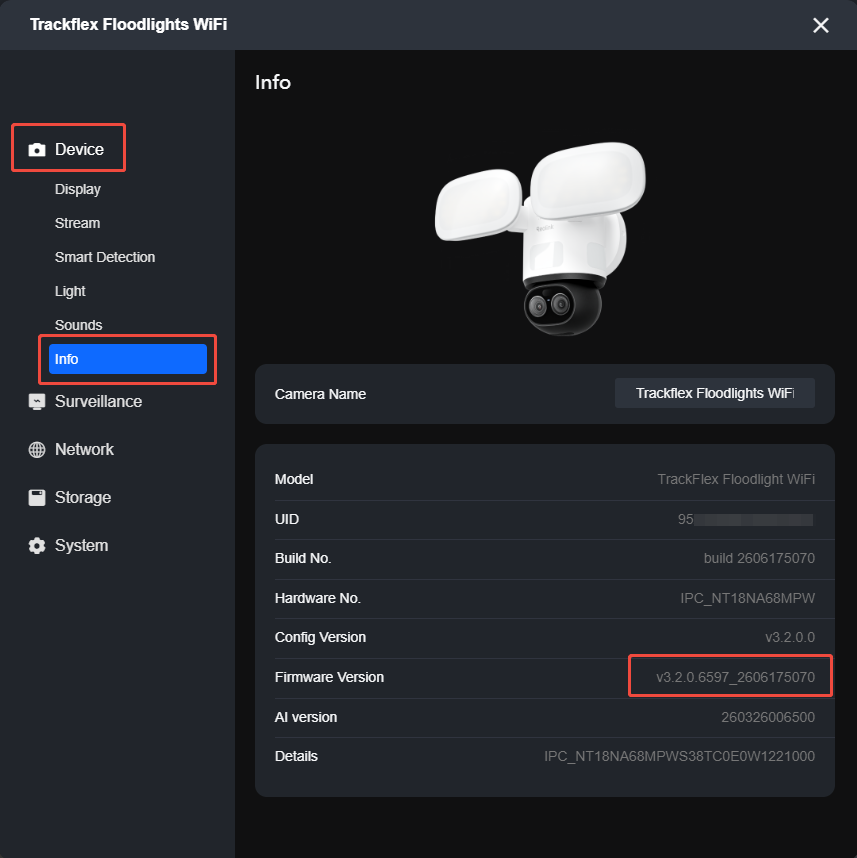The height and width of the screenshot is (858, 857).
Task: Expand the Network section label
Action: [84, 450]
